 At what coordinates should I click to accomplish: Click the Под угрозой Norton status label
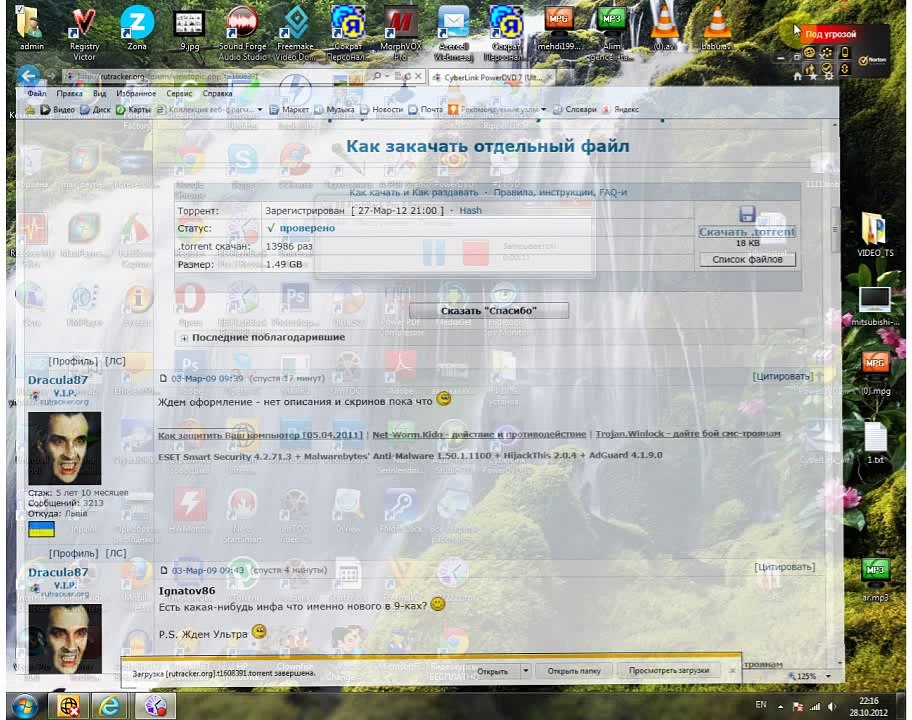click(x=831, y=34)
